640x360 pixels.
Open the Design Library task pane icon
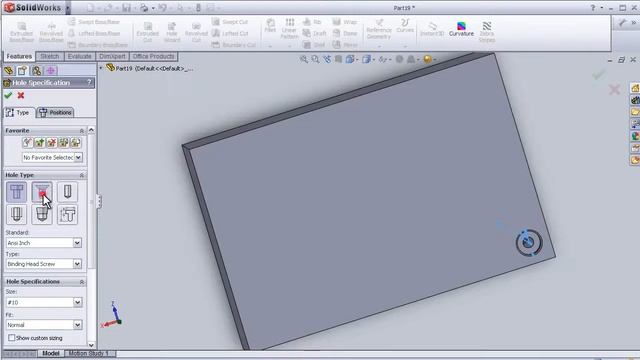(635, 100)
